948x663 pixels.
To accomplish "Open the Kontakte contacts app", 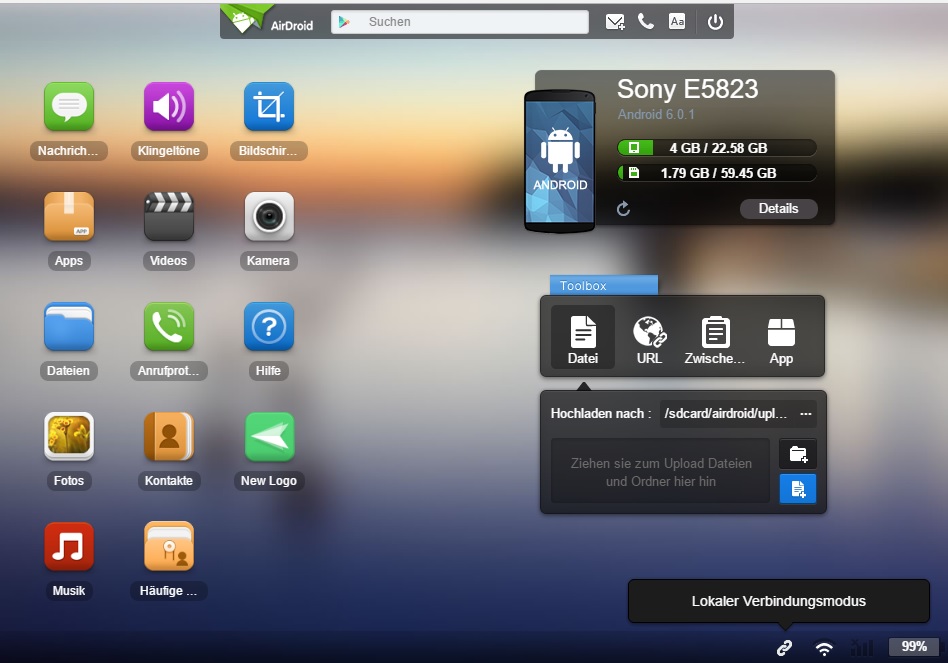I will coord(169,436).
